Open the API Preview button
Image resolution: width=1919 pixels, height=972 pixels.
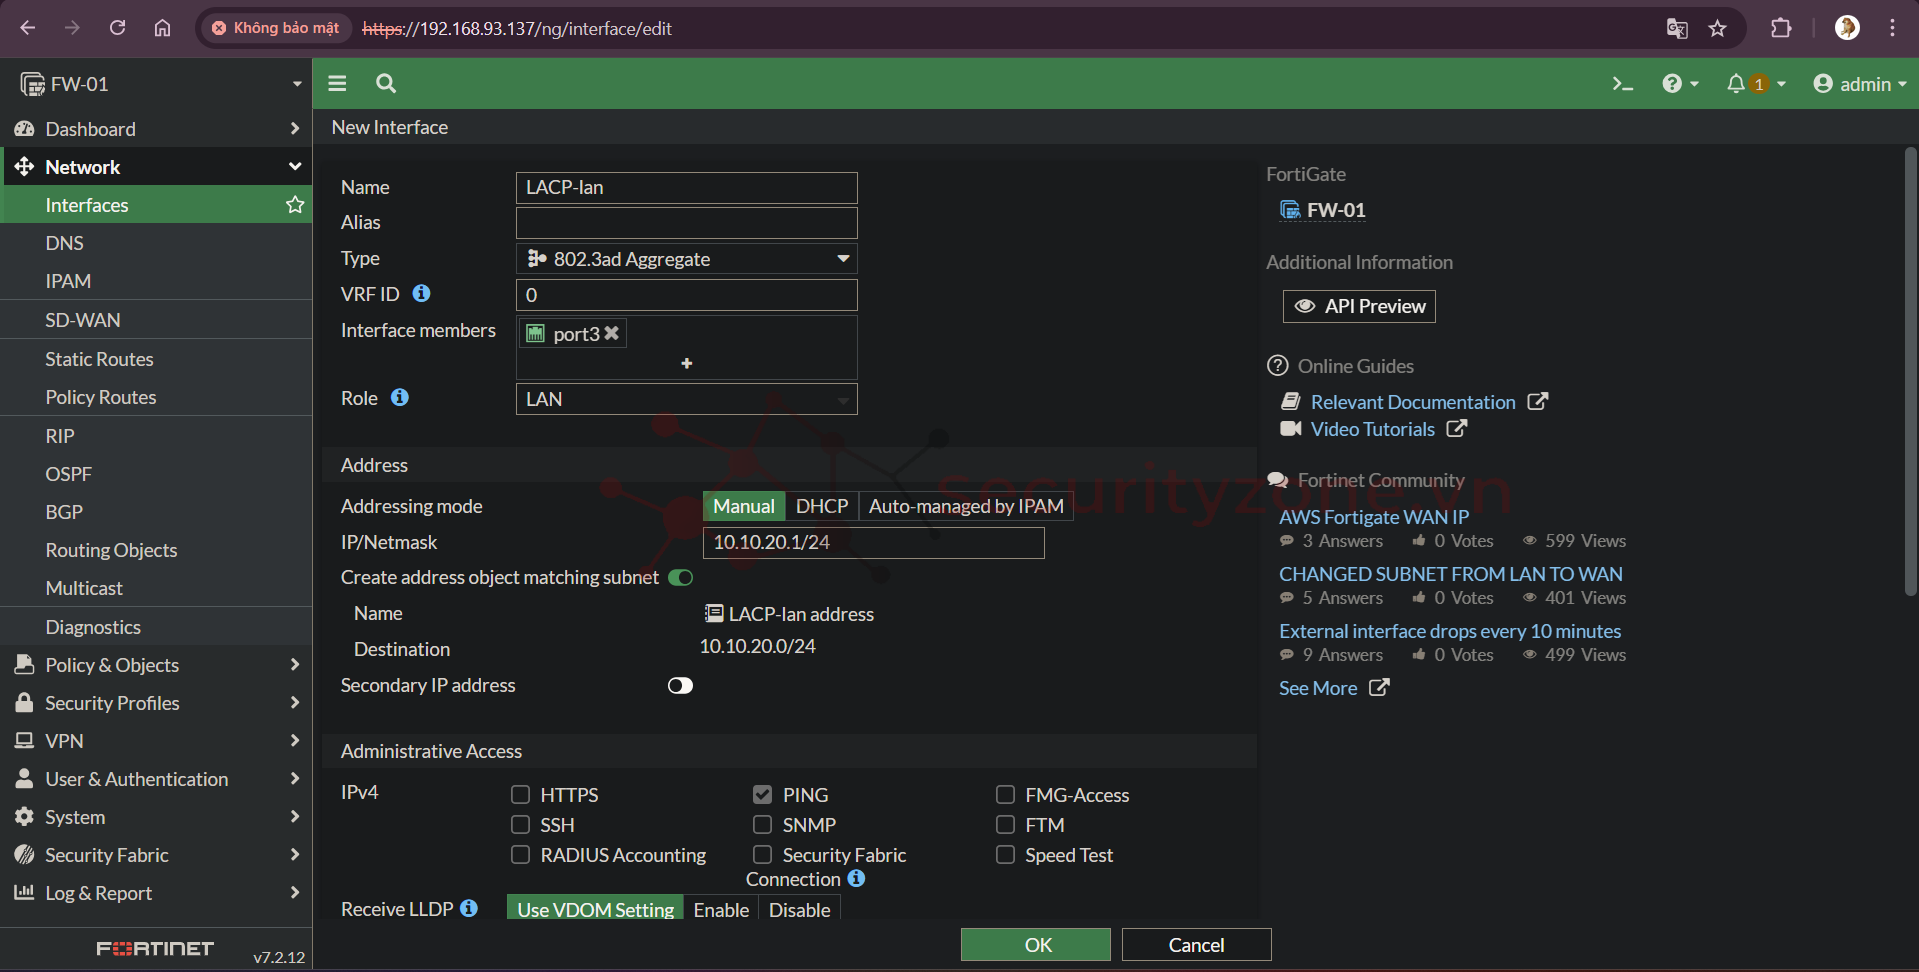click(x=1359, y=307)
